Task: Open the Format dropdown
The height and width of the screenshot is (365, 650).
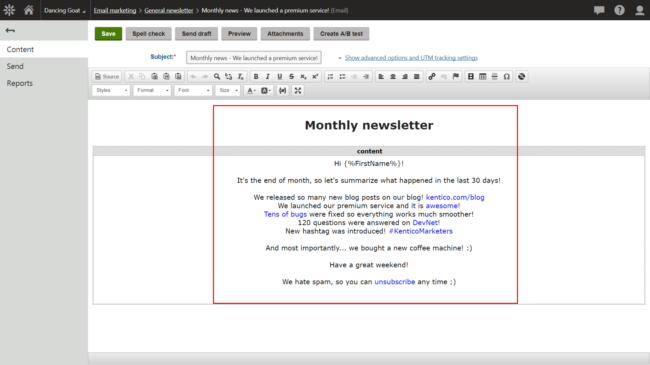Action: [152, 90]
